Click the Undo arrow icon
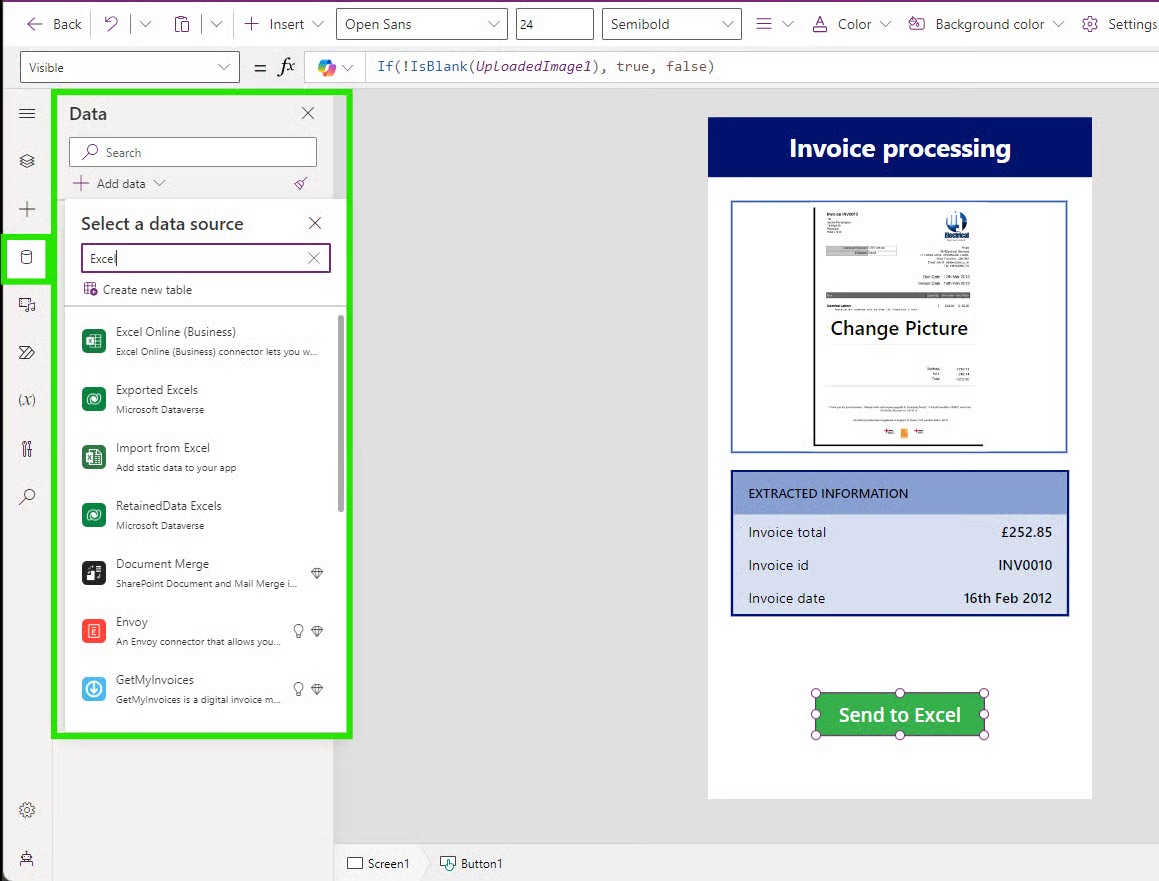Viewport: 1159px width, 881px height. [111, 24]
